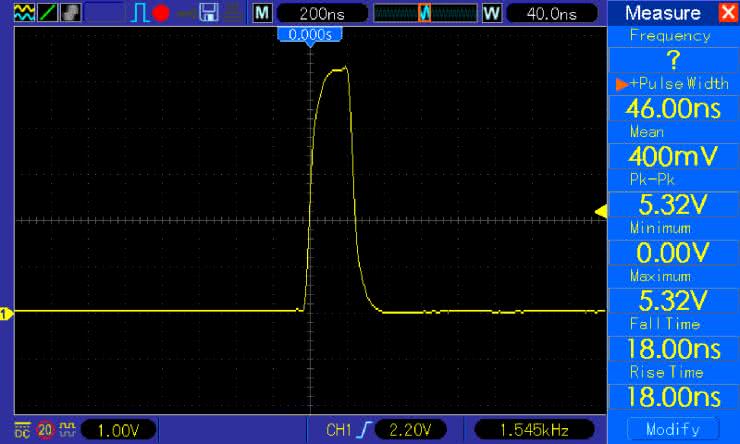
Task: Click the blue pulse waveform icon
Action: tap(140, 14)
